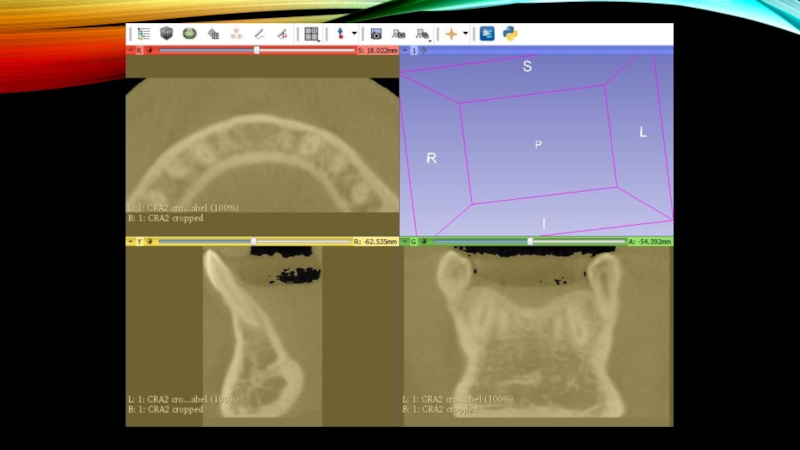The image size is (800, 450).
Task: Toggle the crosshair tool
Action: [451, 34]
